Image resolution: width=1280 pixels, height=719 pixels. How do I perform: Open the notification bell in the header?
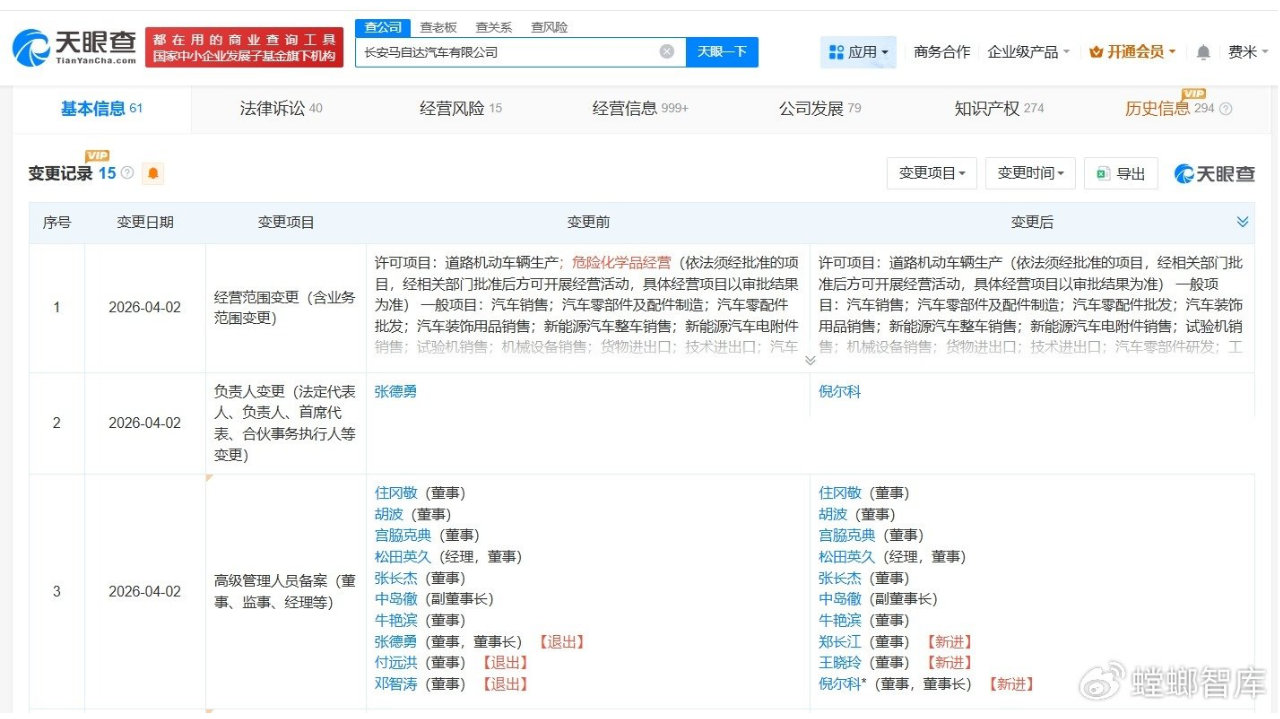pos(1203,52)
